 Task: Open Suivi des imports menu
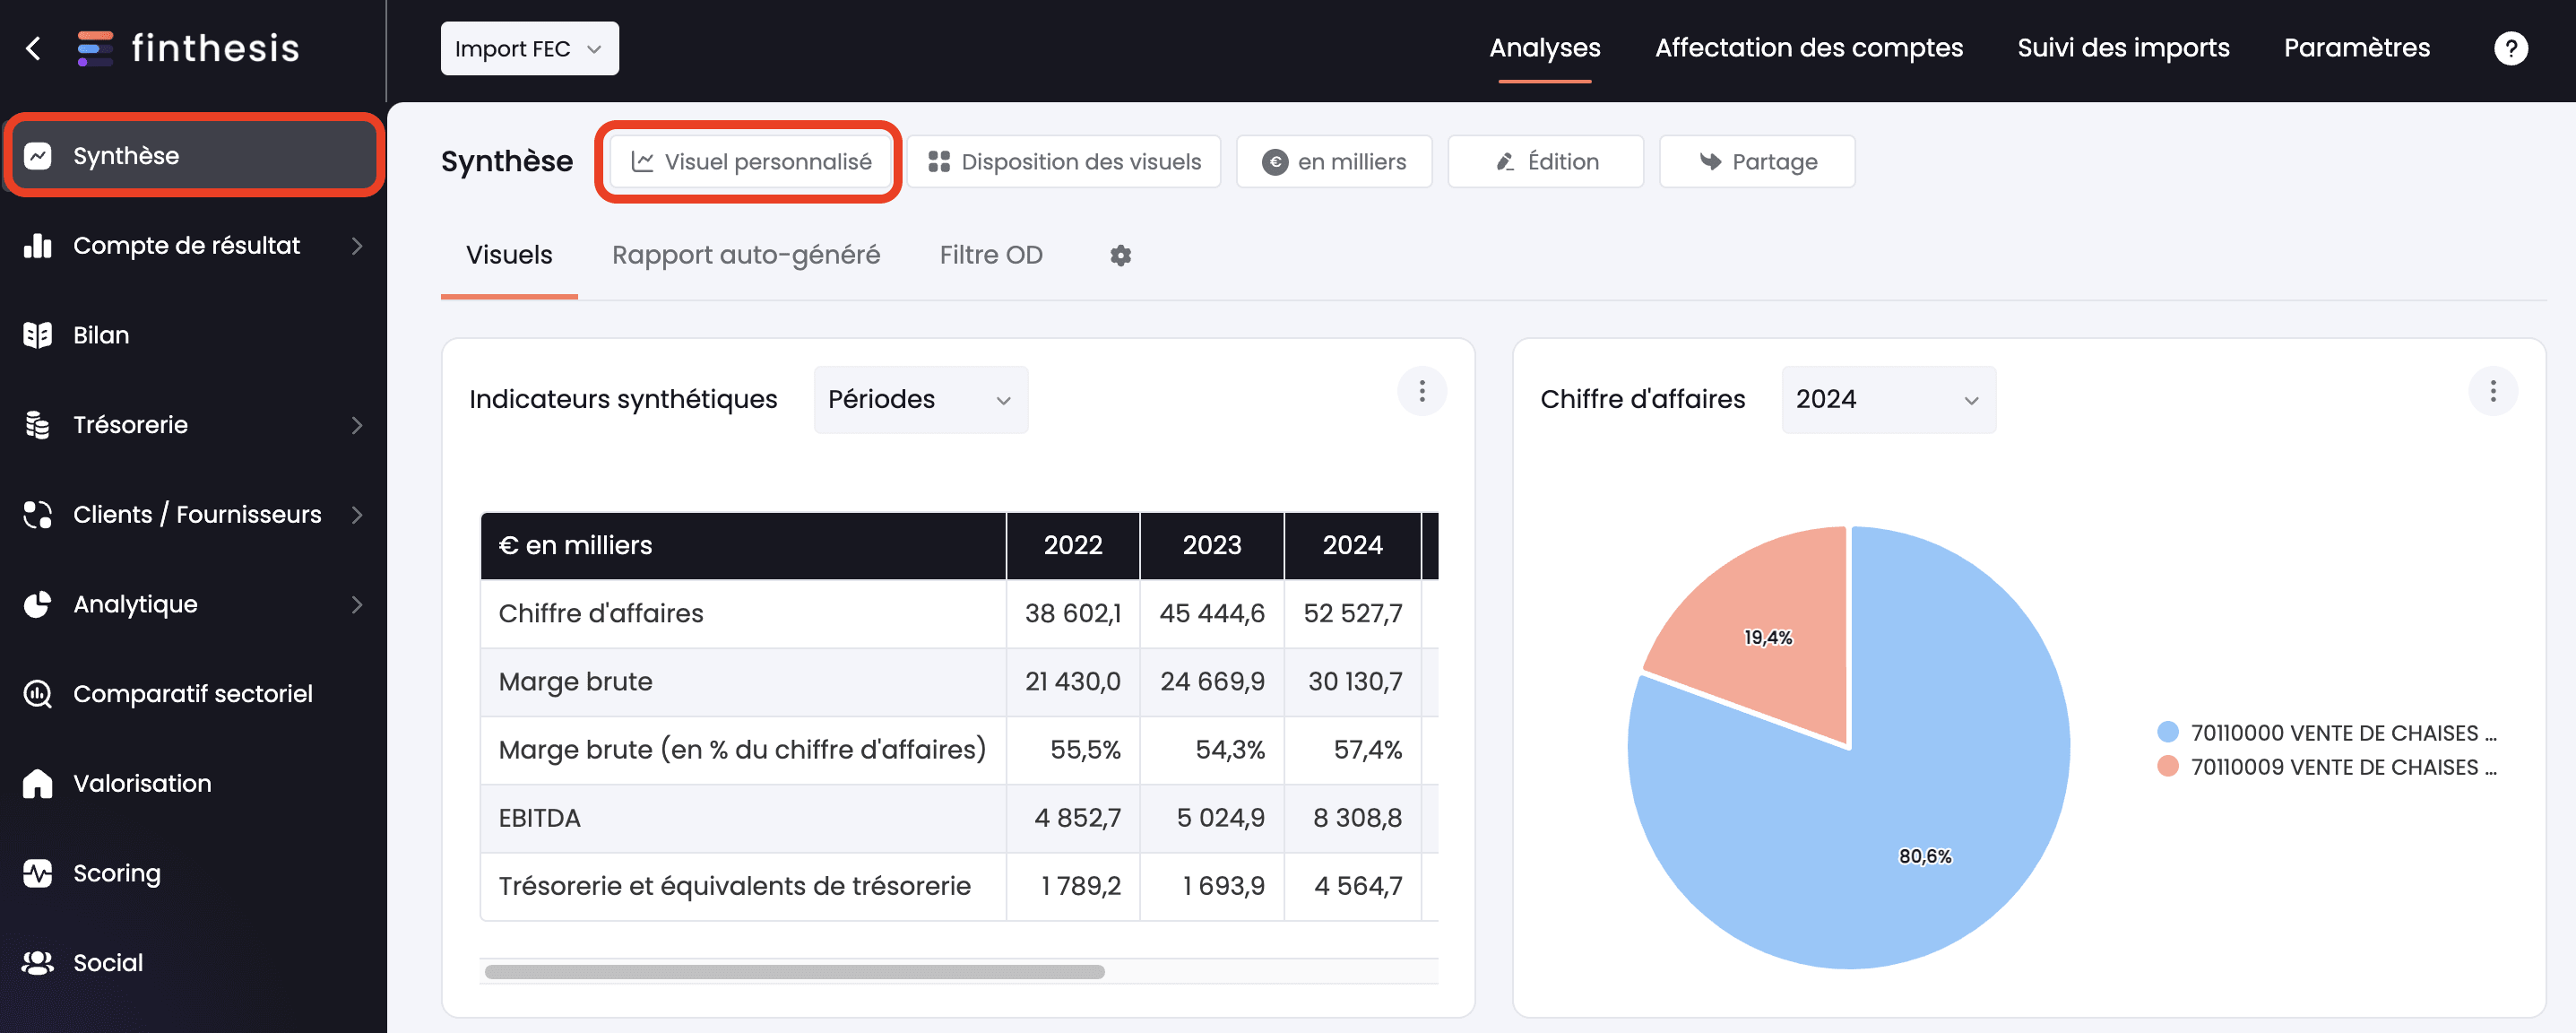[2123, 48]
